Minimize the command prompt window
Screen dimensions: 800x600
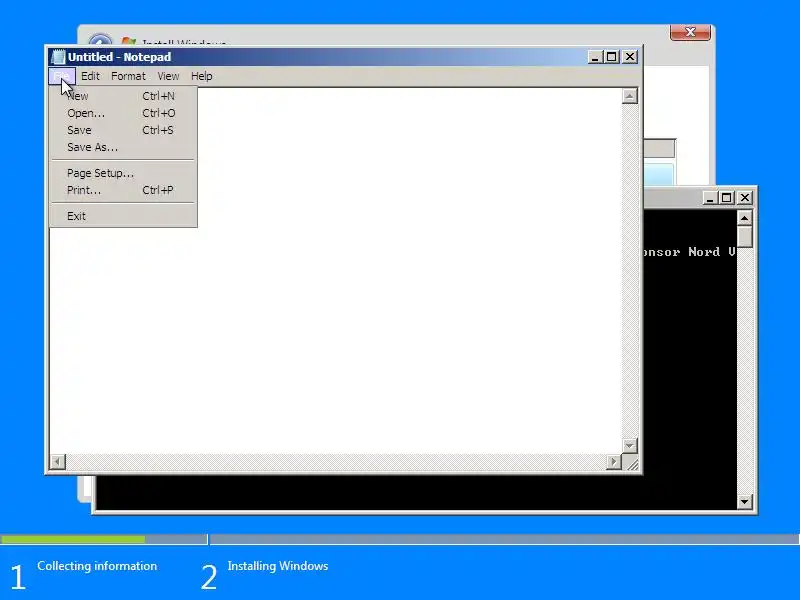click(709, 197)
